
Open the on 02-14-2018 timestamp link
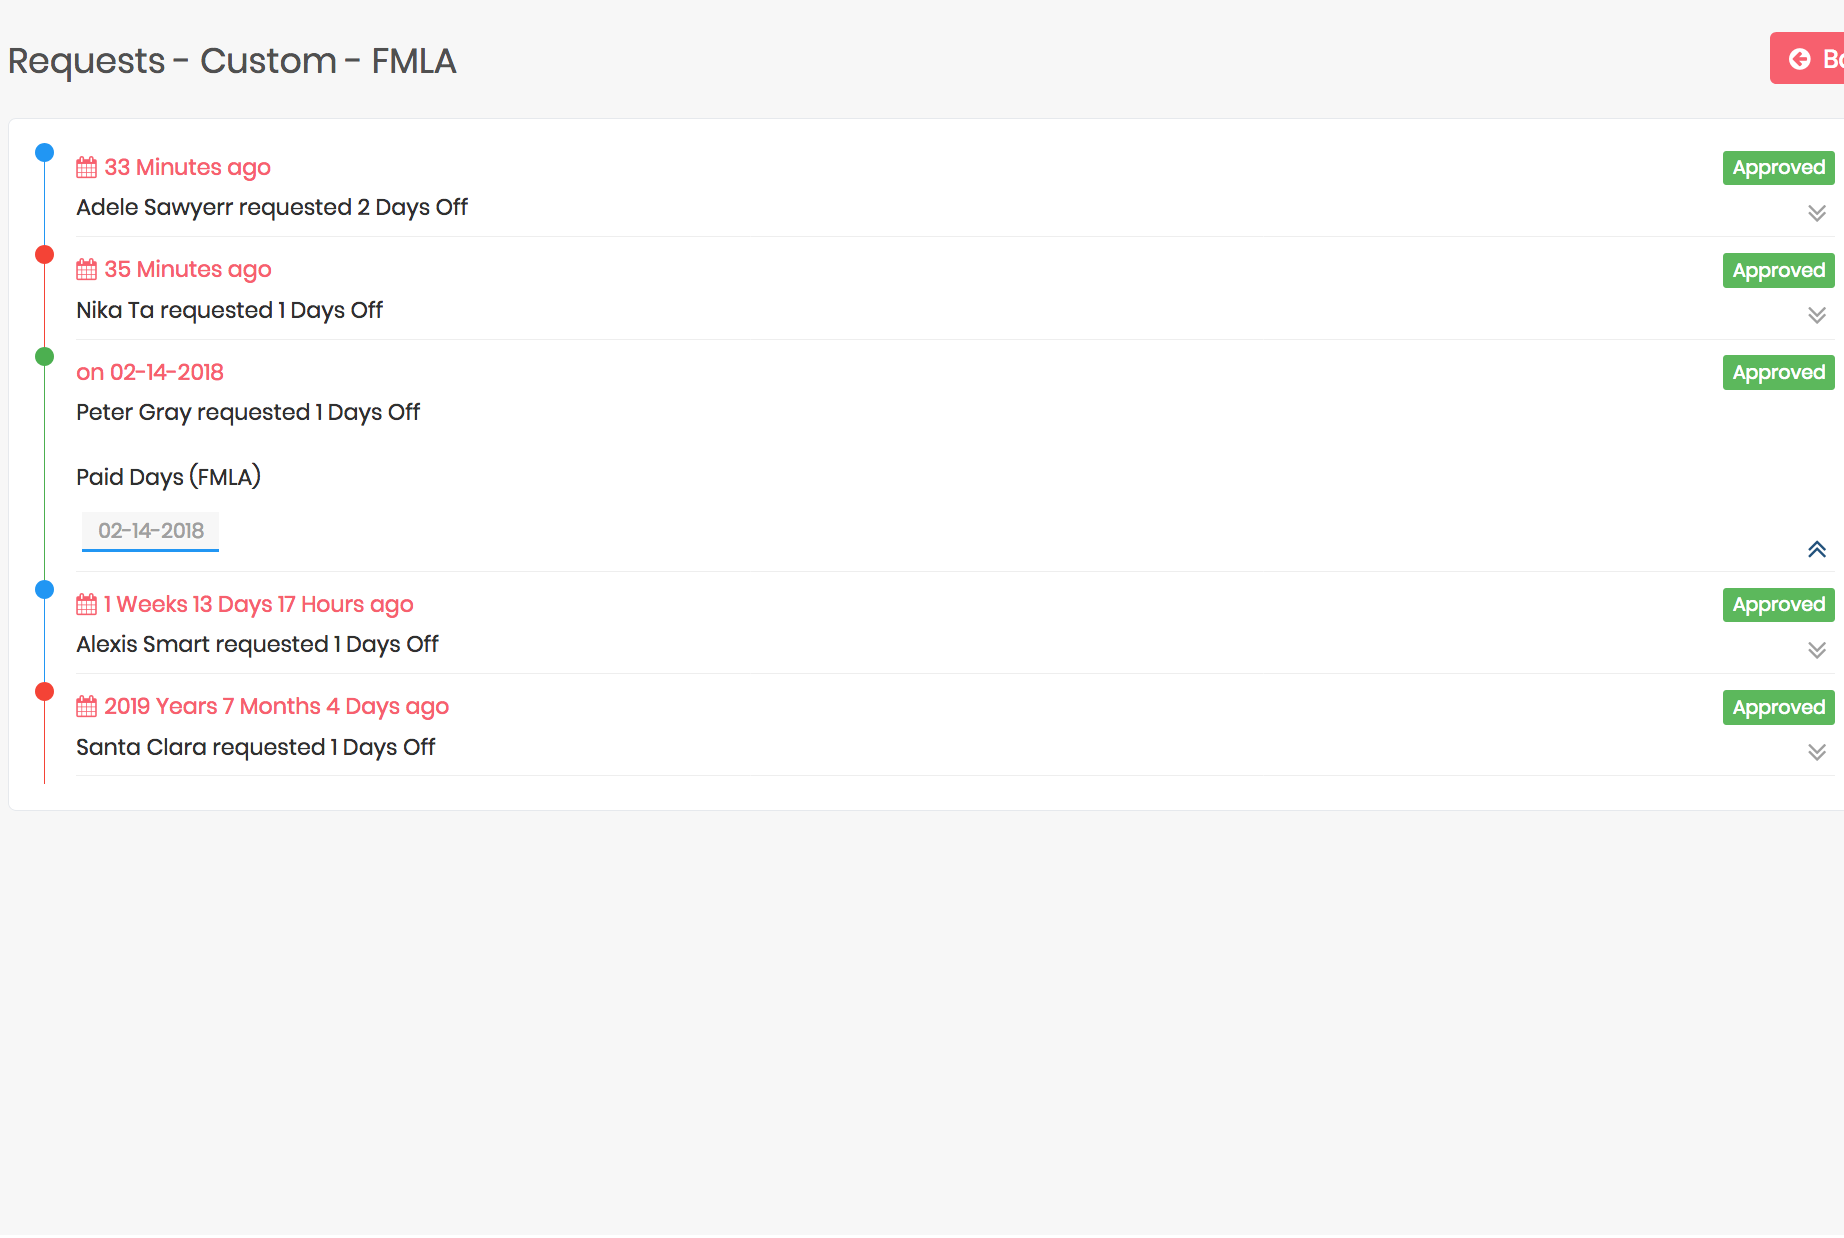(150, 372)
